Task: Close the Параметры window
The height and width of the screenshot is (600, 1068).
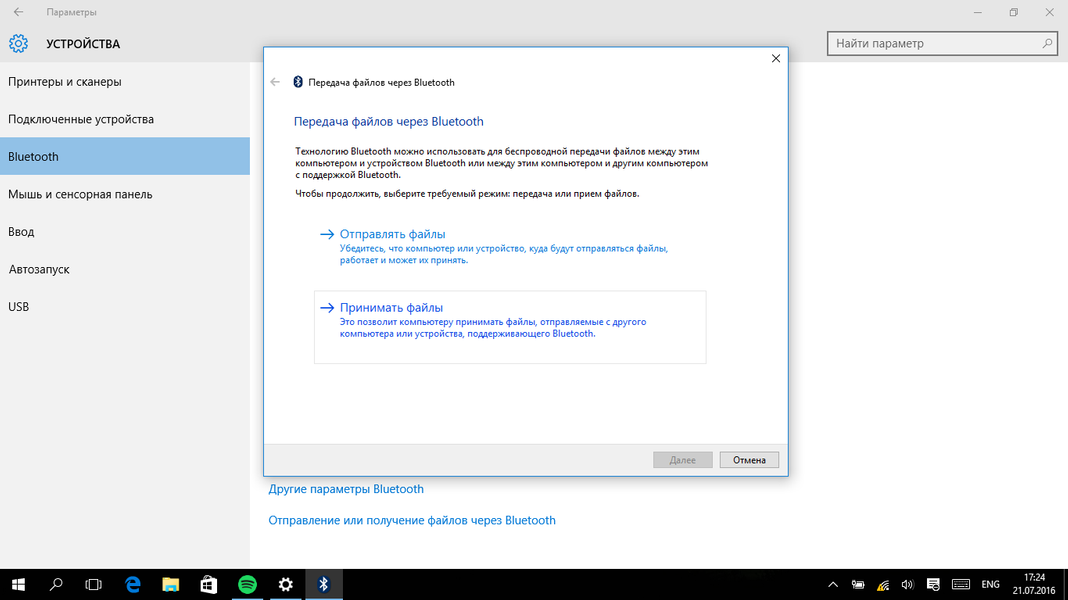Action: (x=1050, y=12)
